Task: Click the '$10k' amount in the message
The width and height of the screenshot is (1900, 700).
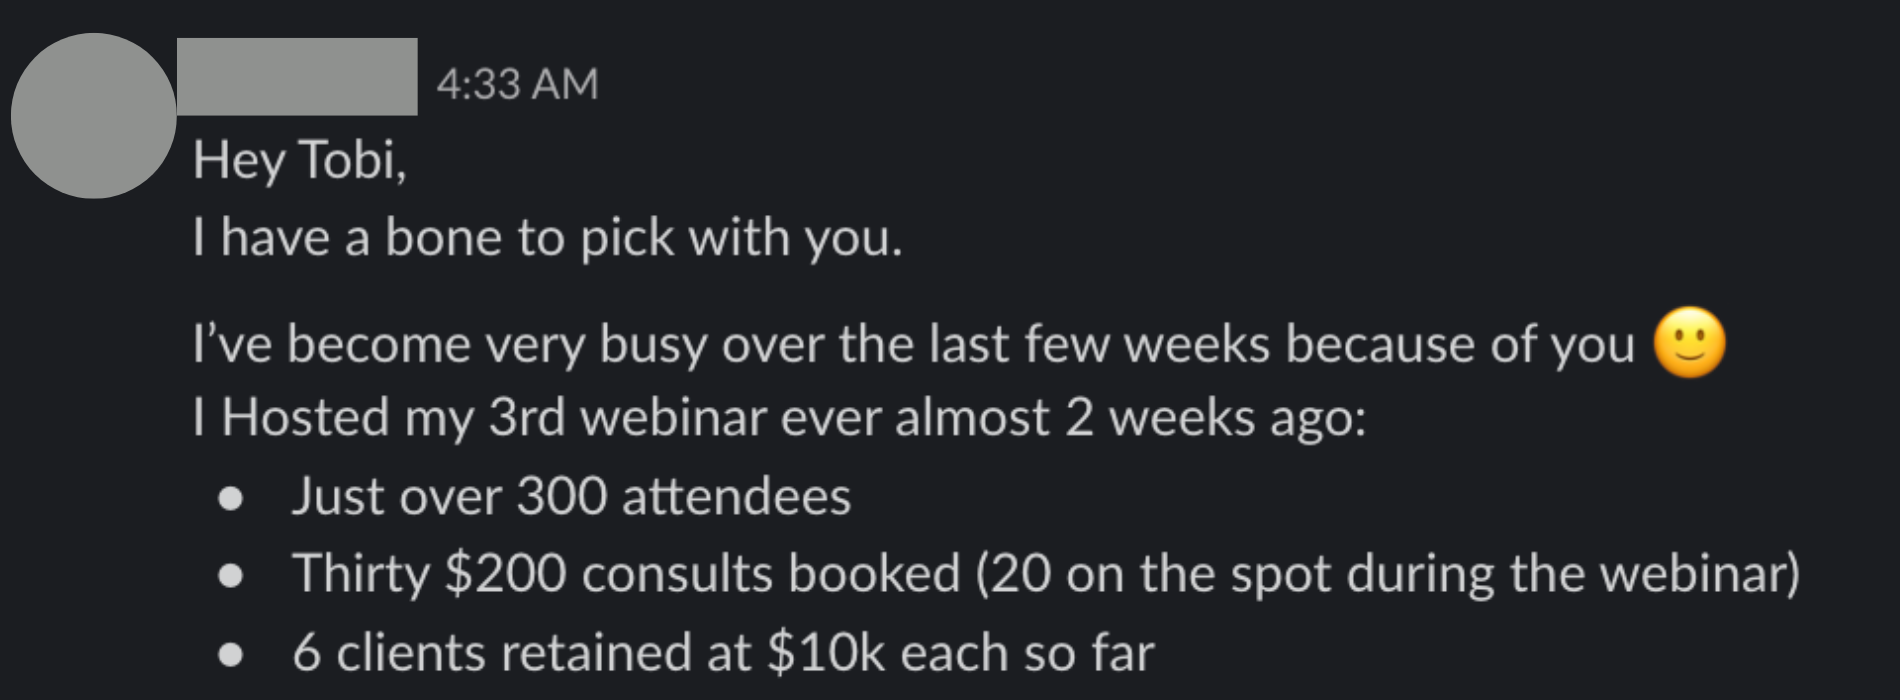Action: pyautogui.click(x=826, y=652)
